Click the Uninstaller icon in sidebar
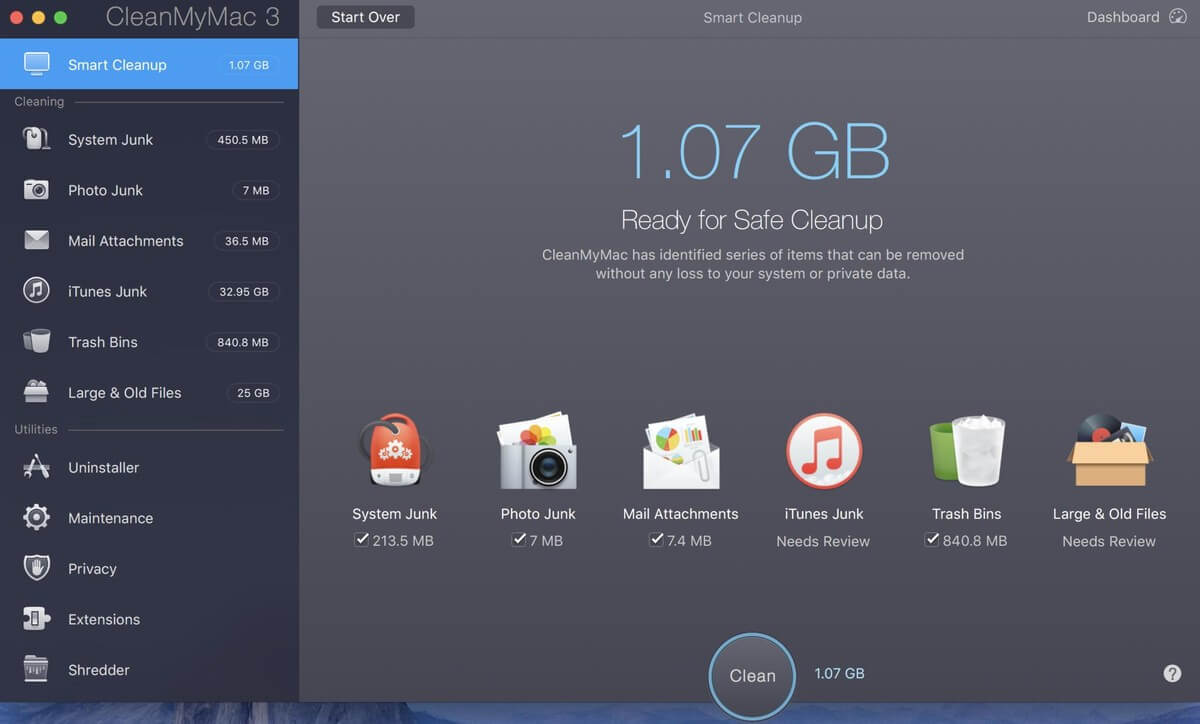Screen dimensions: 1200x724 pyautogui.click(x=37, y=467)
